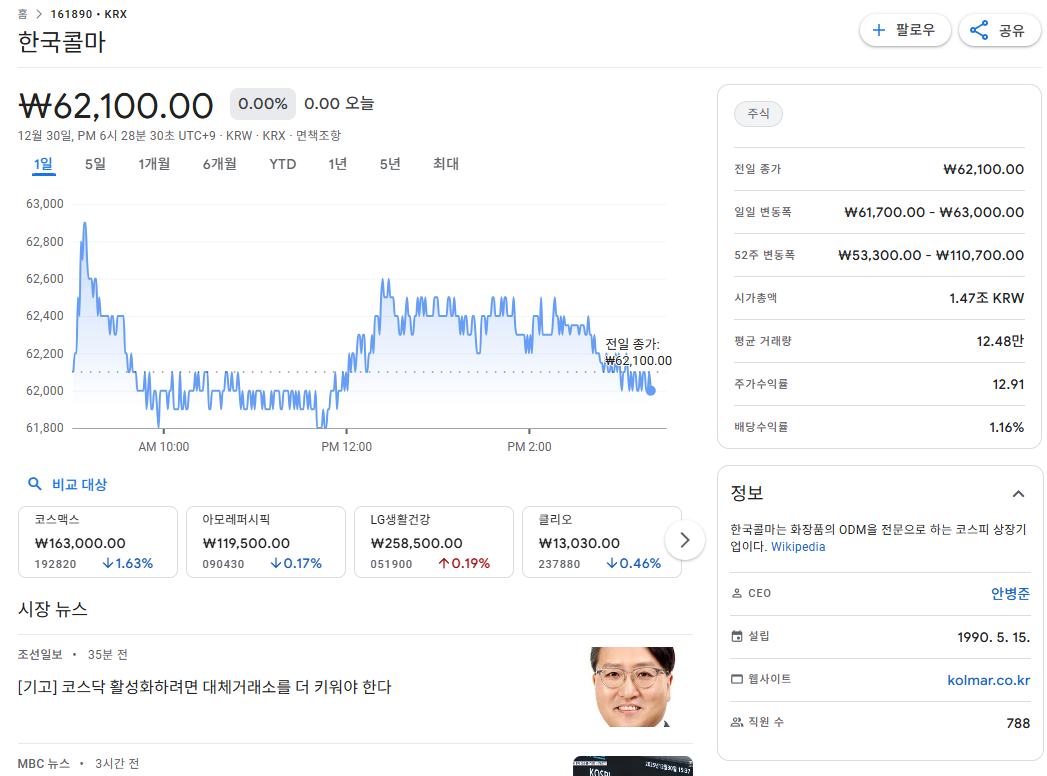1047x776 pixels.
Task: Click the 조선일보 article portrait thumbnail
Action: [633, 687]
